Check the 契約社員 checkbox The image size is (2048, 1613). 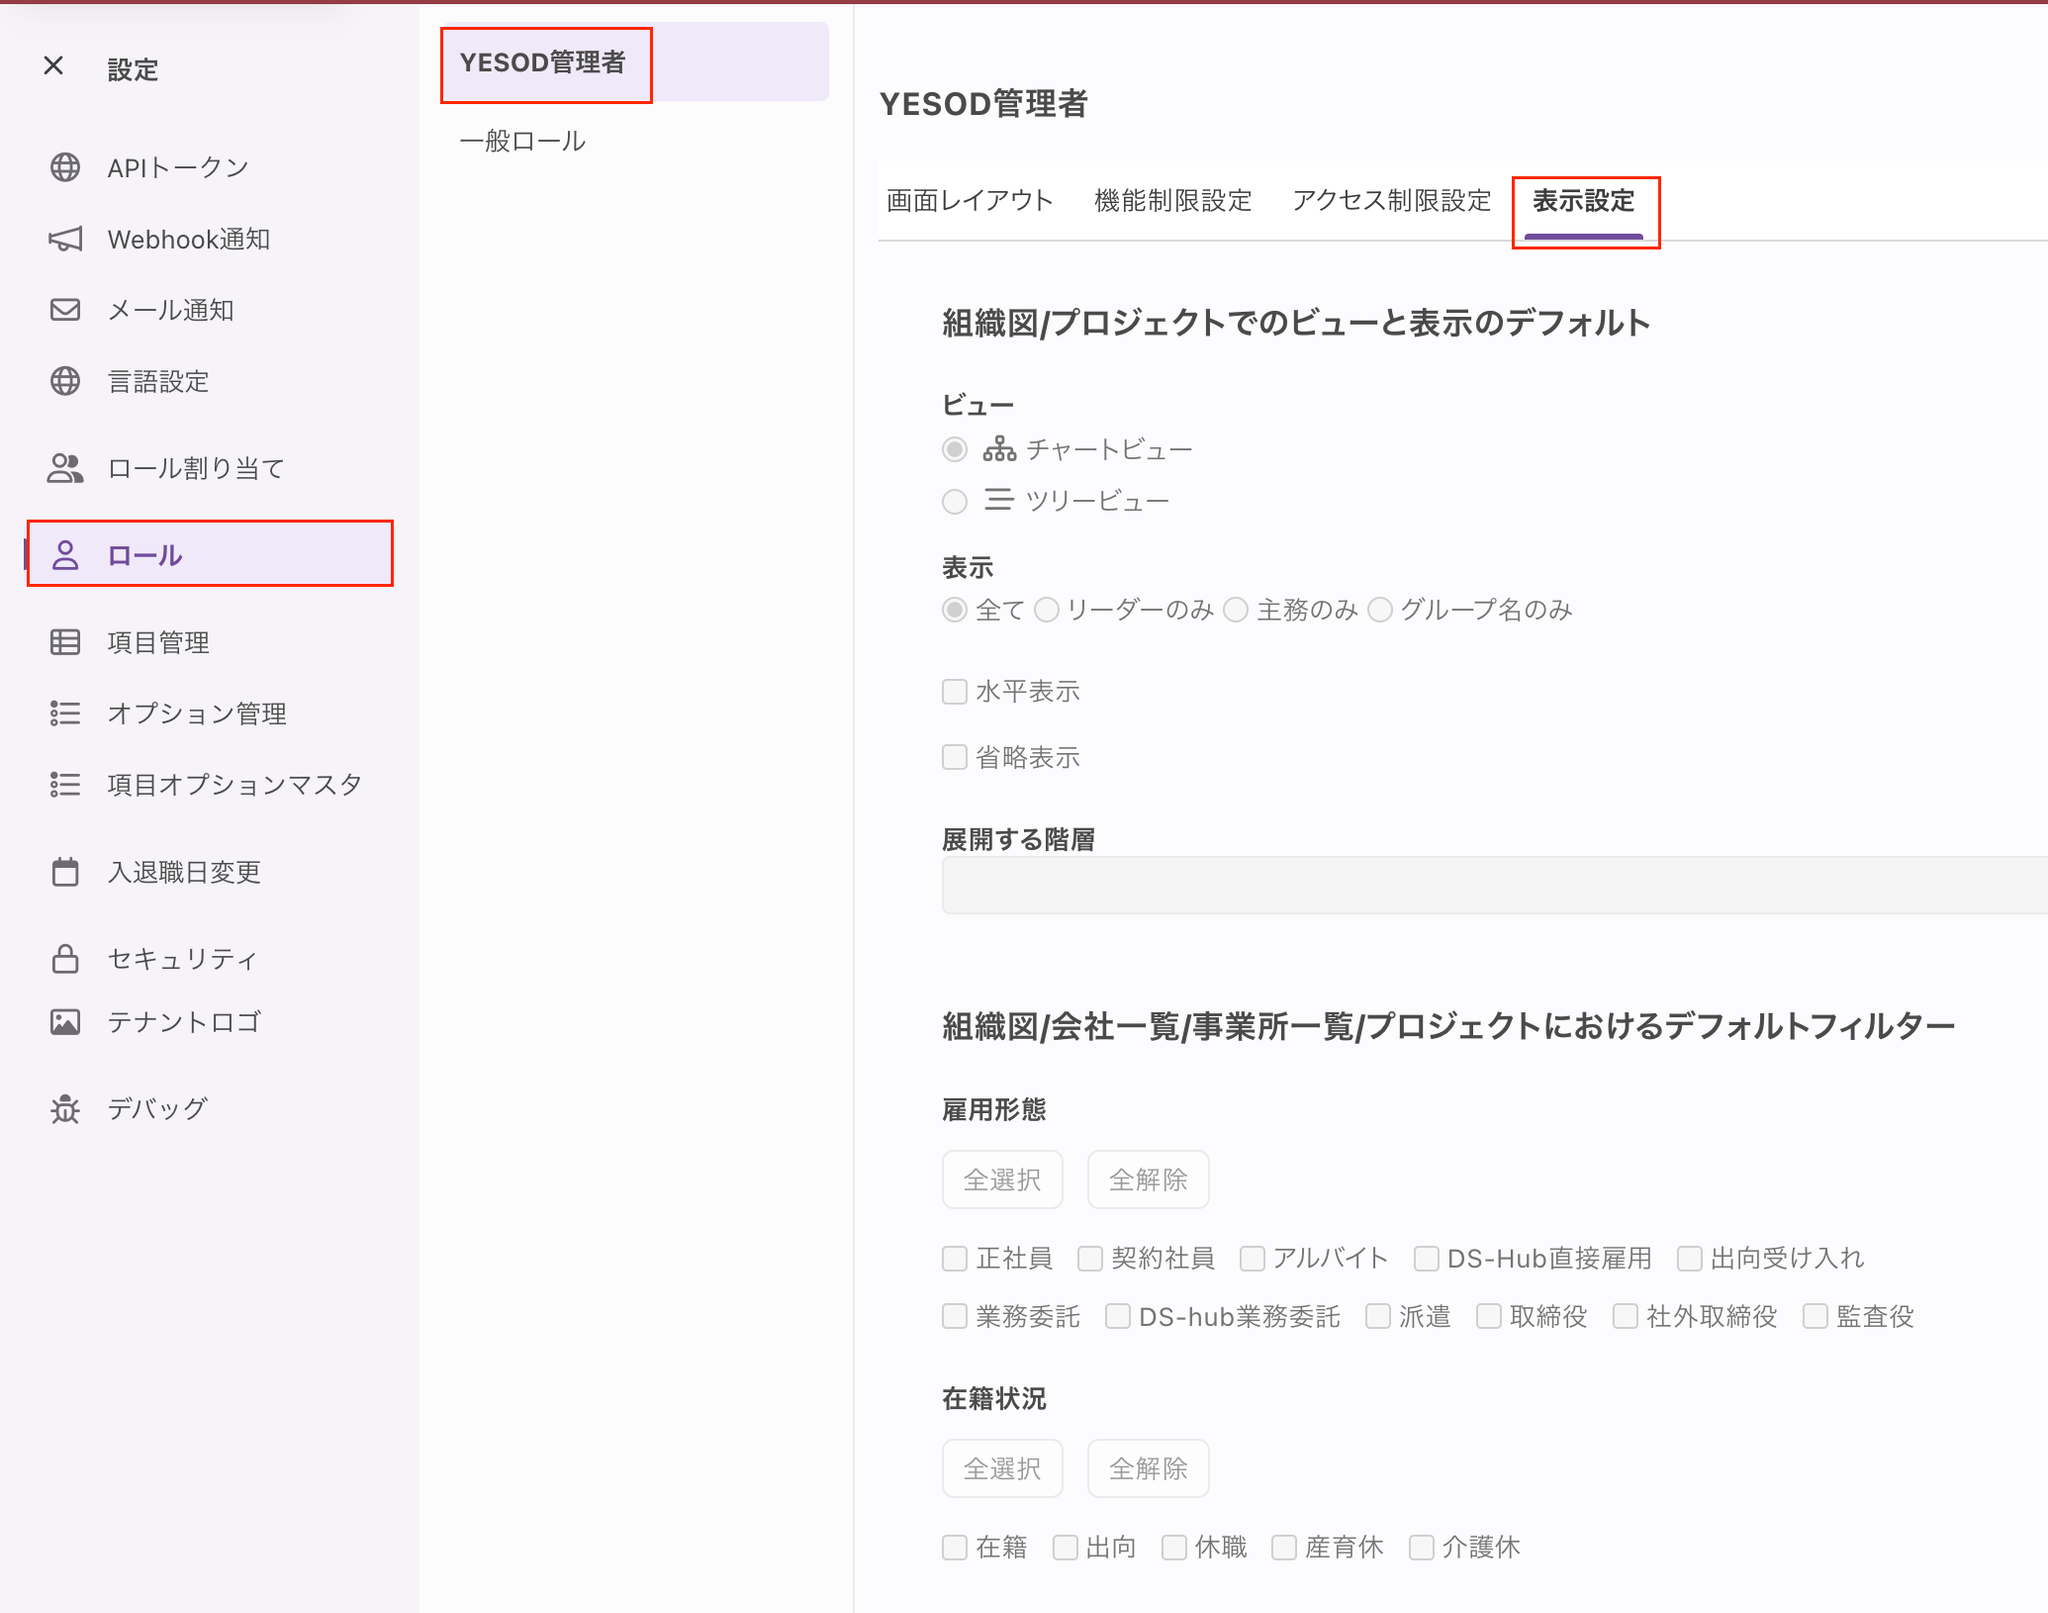(x=1090, y=1258)
